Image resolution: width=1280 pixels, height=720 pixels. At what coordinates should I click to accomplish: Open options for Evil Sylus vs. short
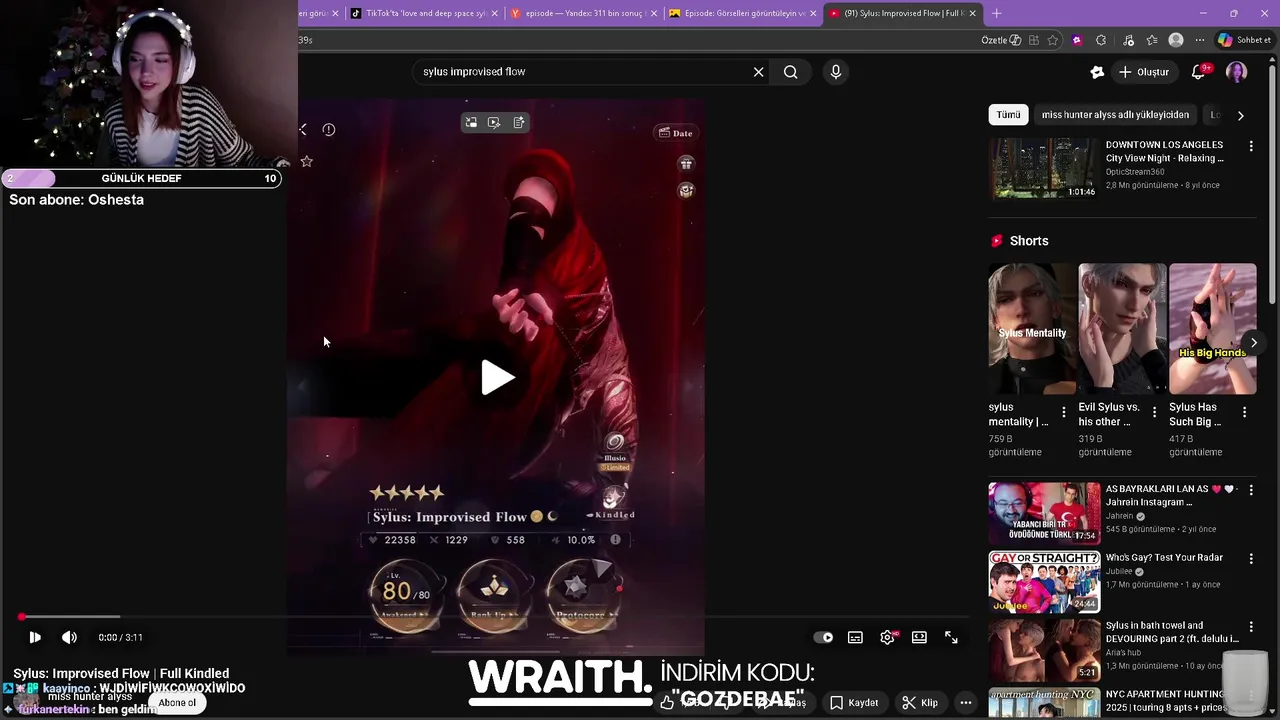pos(1154,412)
